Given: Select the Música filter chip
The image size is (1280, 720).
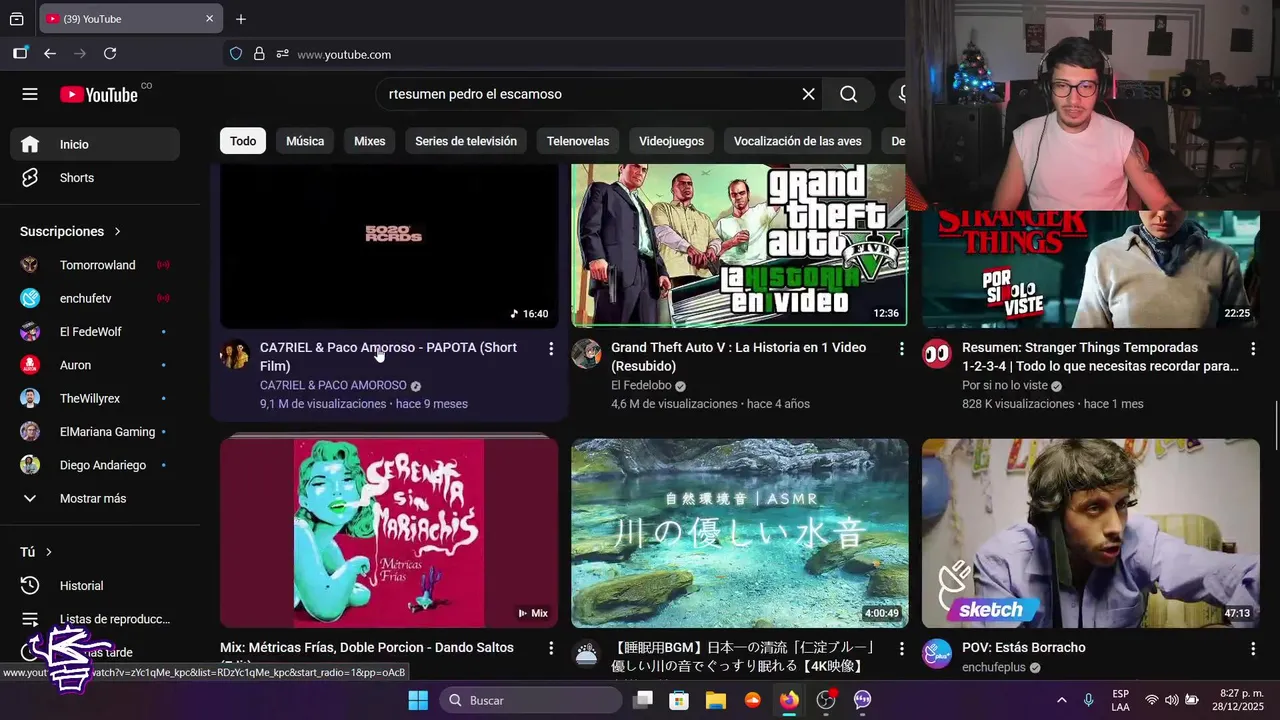Looking at the screenshot, I should click(x=305, y=141).
